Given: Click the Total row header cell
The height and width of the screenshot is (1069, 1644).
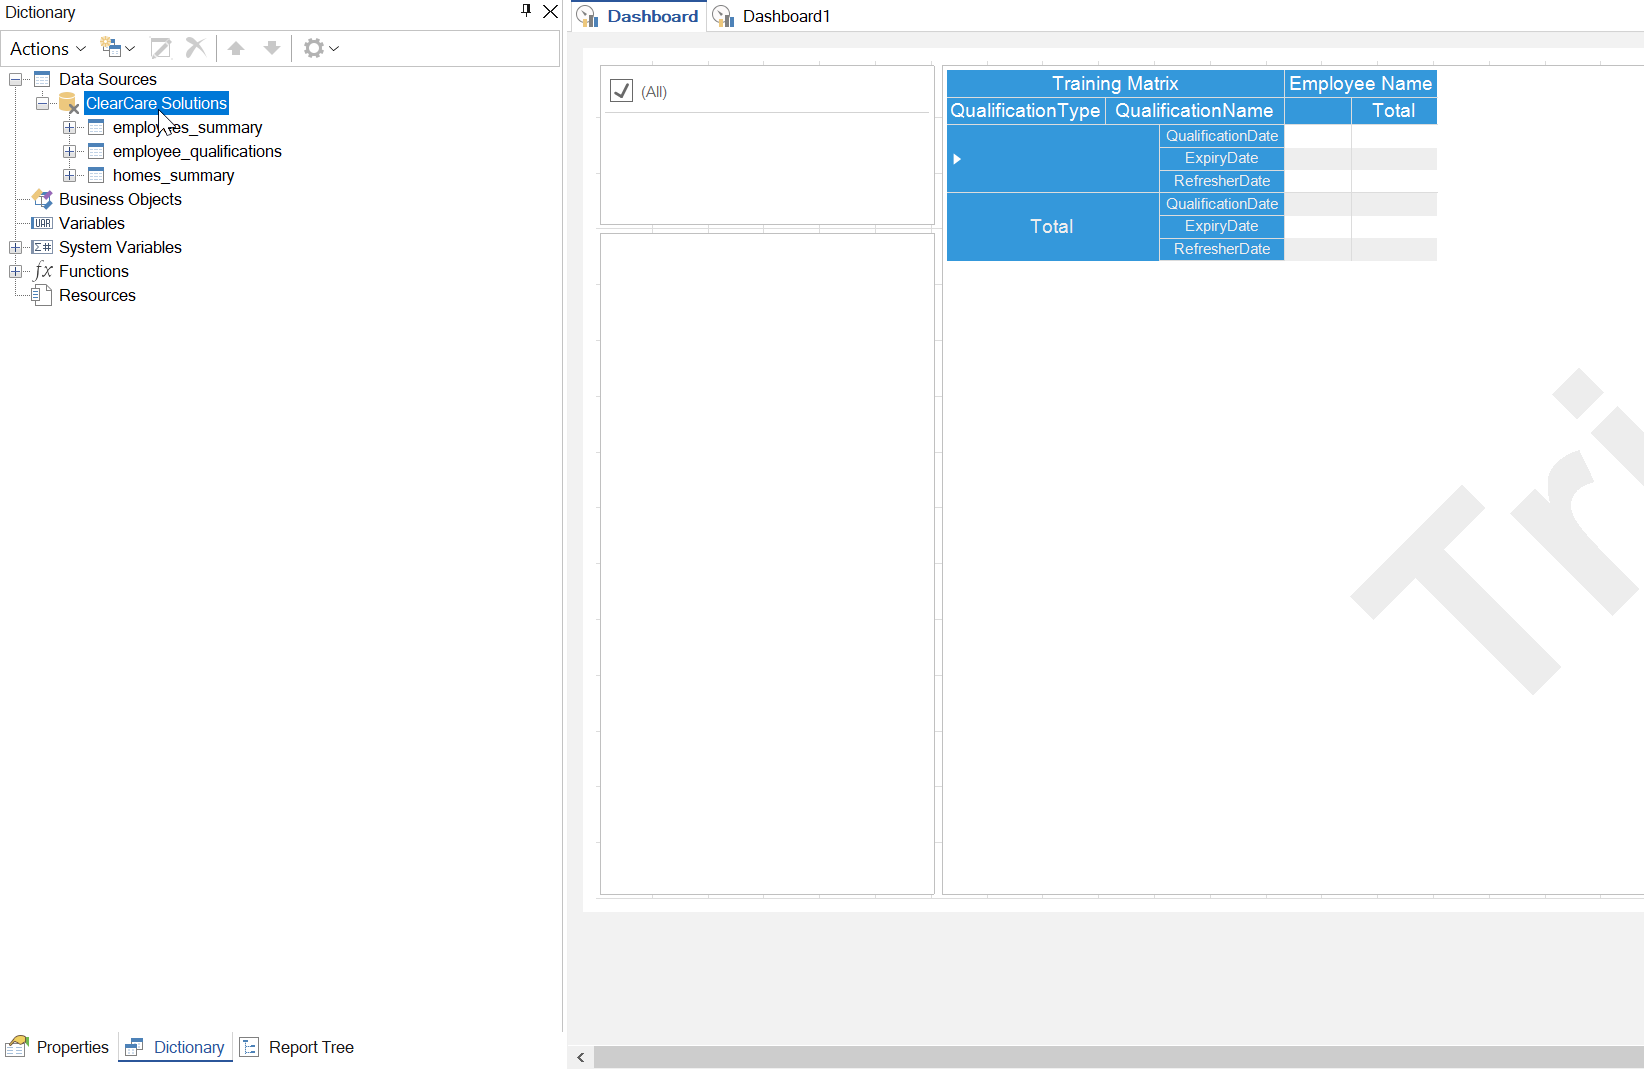Looking at the screenshot, I should tap(1052, 227).
